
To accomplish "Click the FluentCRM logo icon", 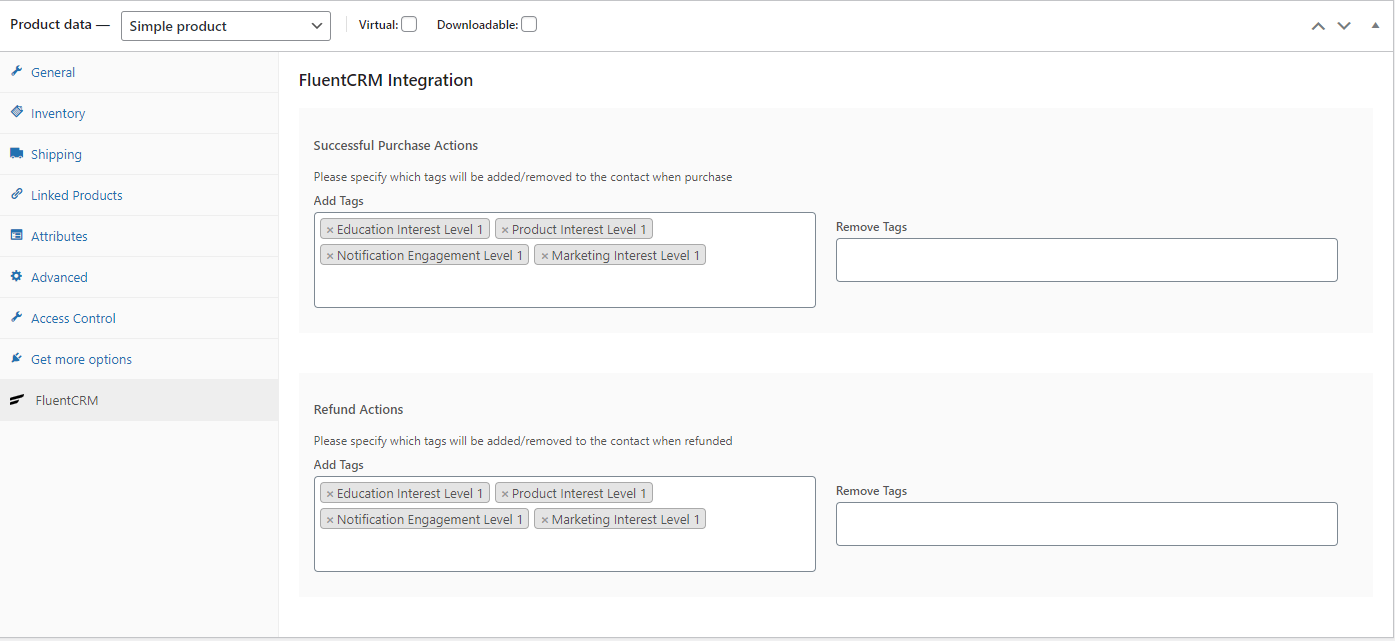I will click(17, 400).
